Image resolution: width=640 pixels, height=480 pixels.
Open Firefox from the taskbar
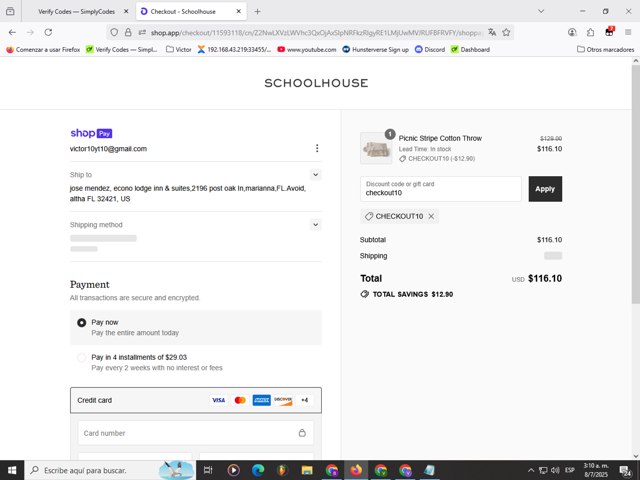coord(356,470)
